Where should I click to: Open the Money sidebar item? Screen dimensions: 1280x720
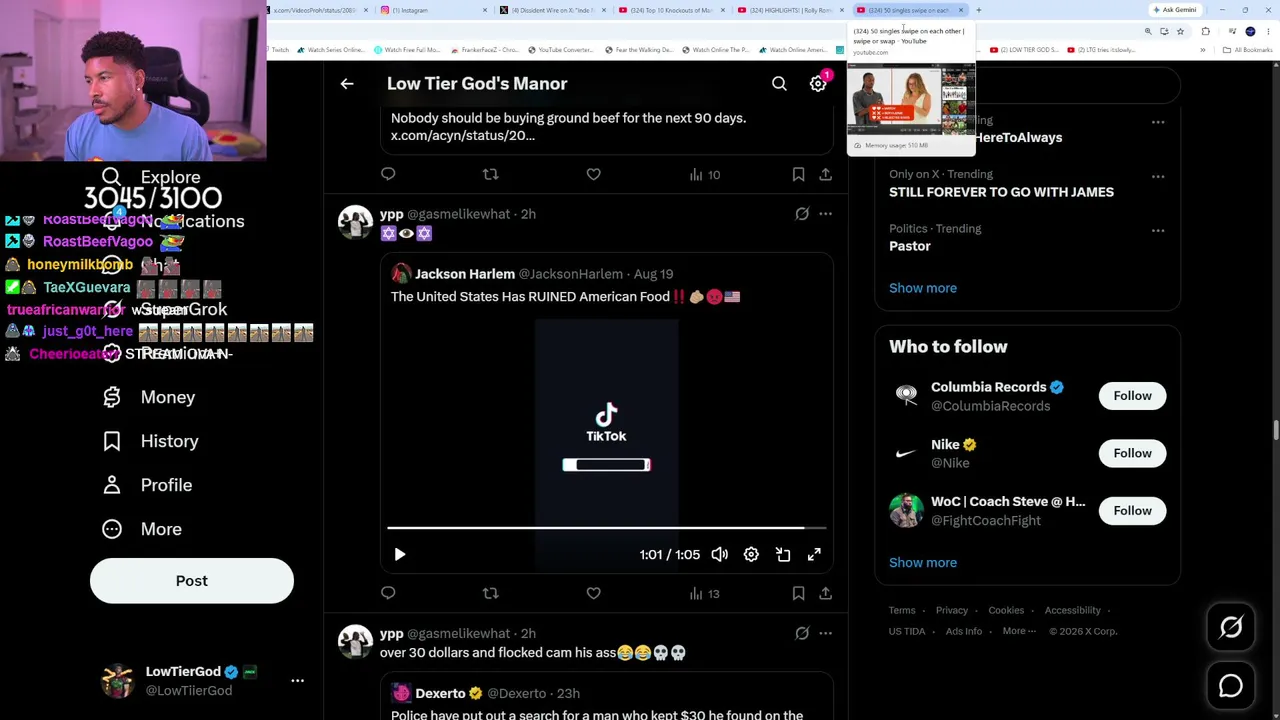click(149, 397)
